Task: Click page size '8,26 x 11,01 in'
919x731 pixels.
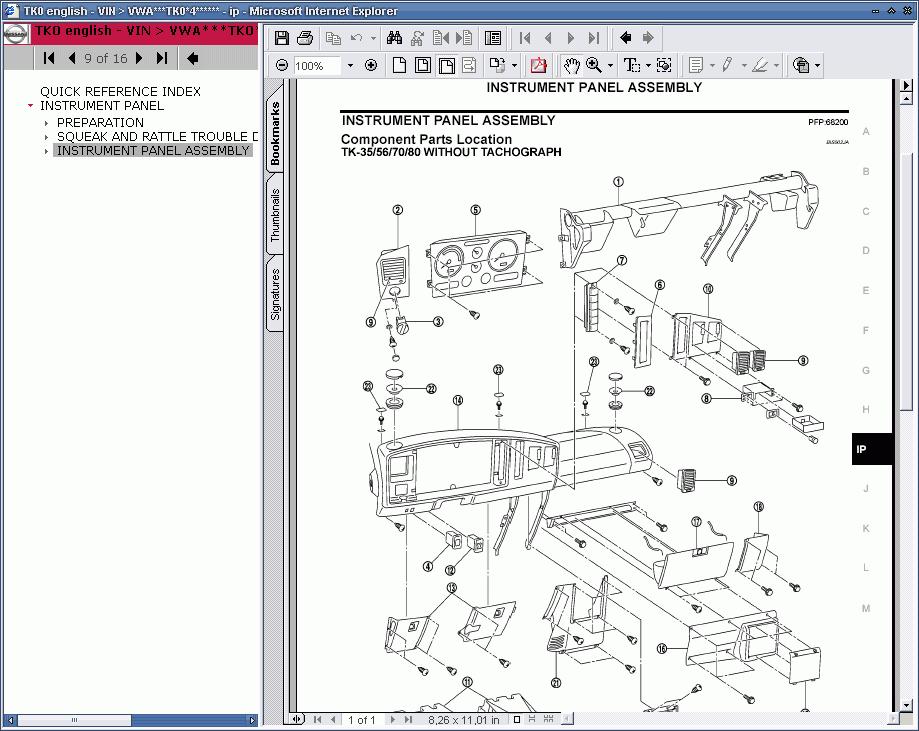Action: tap(464, 720)
